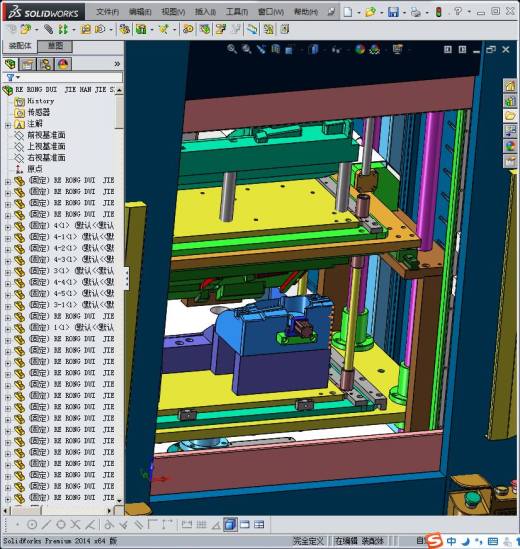
Task: Open the Design Library pane
Action: (510, 101)
